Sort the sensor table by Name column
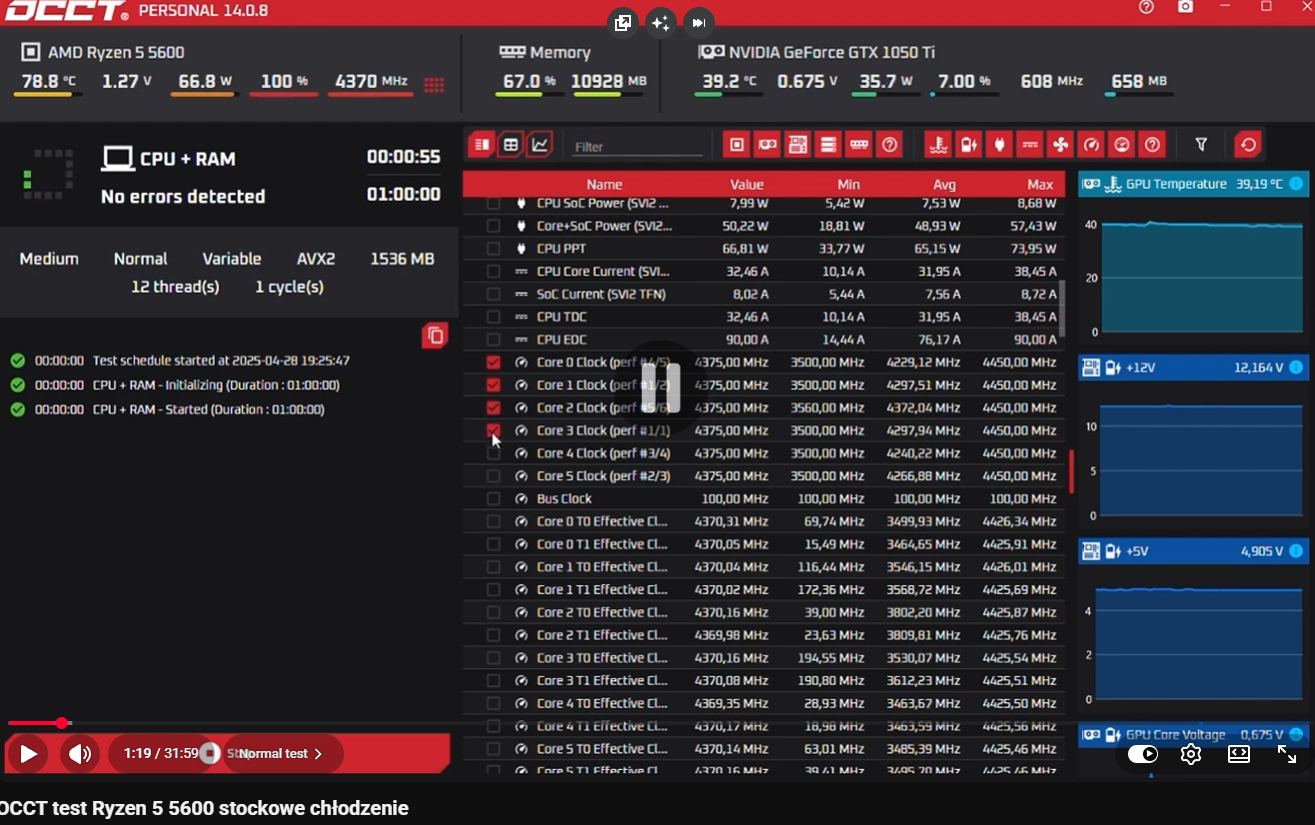 [604, 184]
